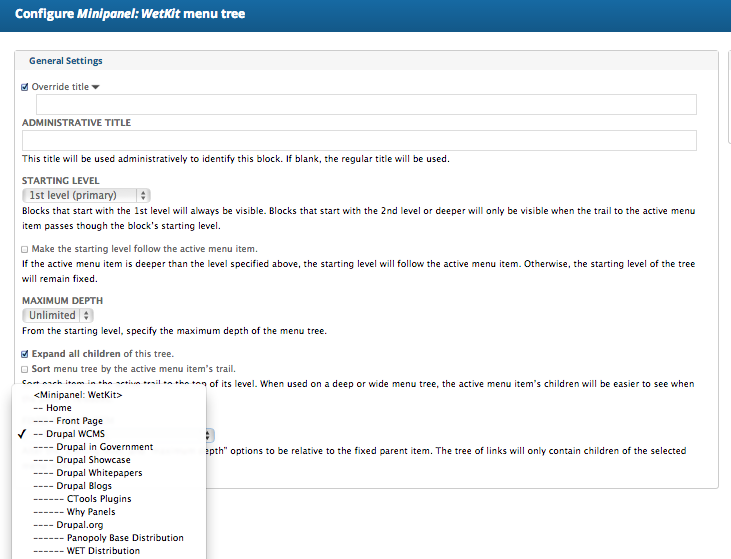Choose Drupal Blogs from the list
Viewport: 731px width, 559px height.
point(109,486)
